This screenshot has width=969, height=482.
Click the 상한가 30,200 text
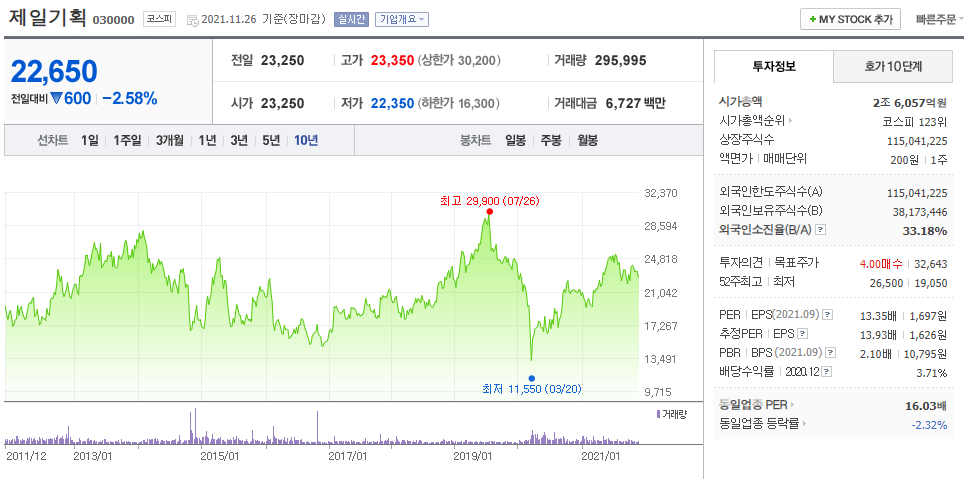point(459,61)
